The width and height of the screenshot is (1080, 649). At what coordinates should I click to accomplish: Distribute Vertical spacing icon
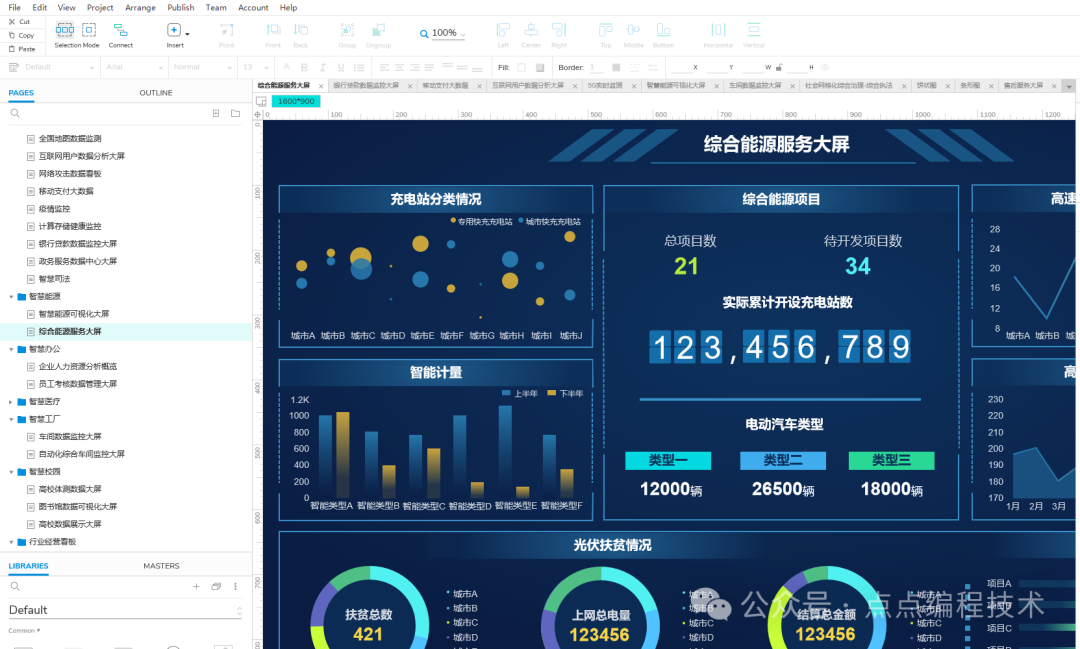click(x=754, y=30)
